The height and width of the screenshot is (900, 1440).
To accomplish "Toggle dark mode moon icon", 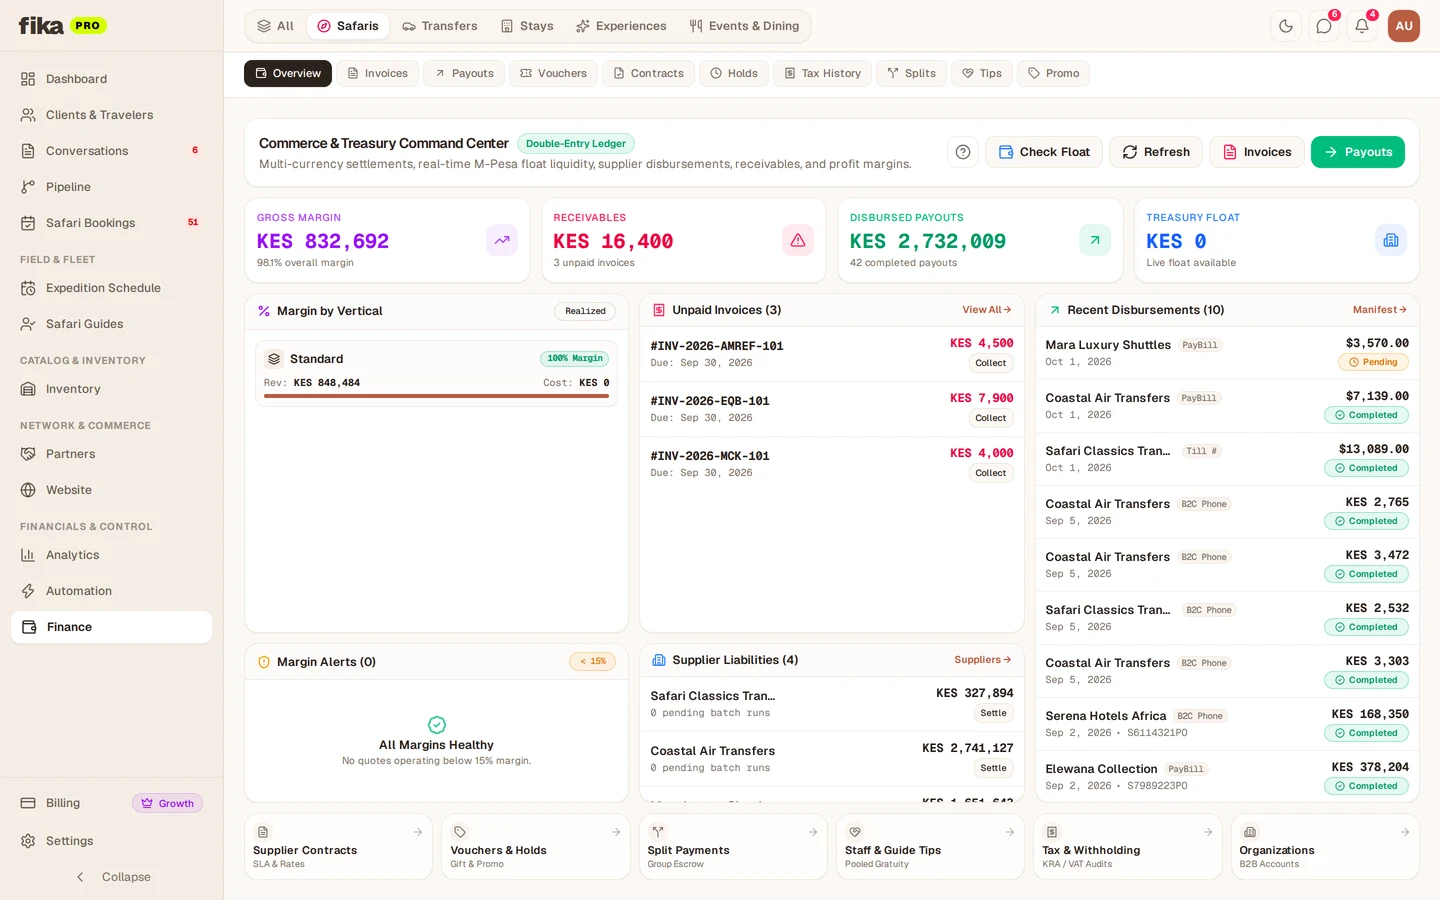I will [1286, 26].
